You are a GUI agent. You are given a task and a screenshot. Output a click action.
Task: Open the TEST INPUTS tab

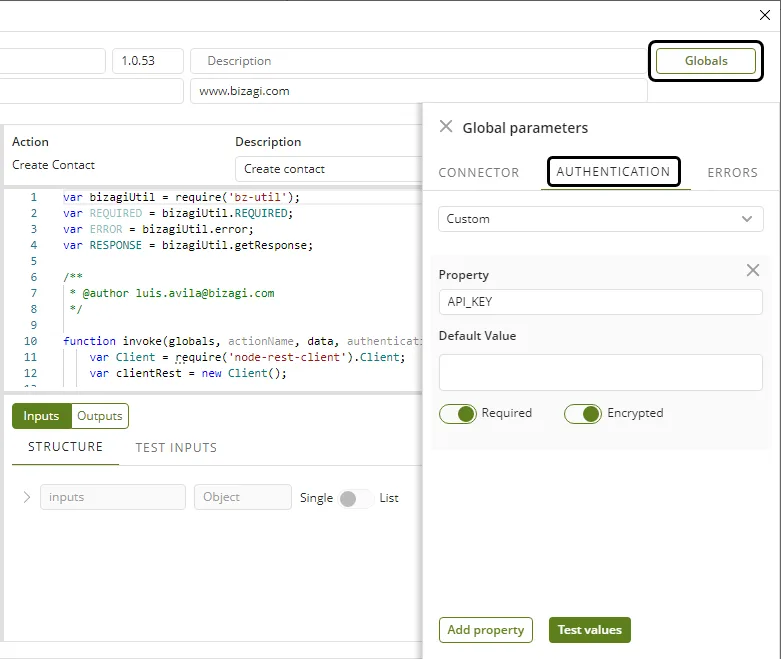point(176,447)
